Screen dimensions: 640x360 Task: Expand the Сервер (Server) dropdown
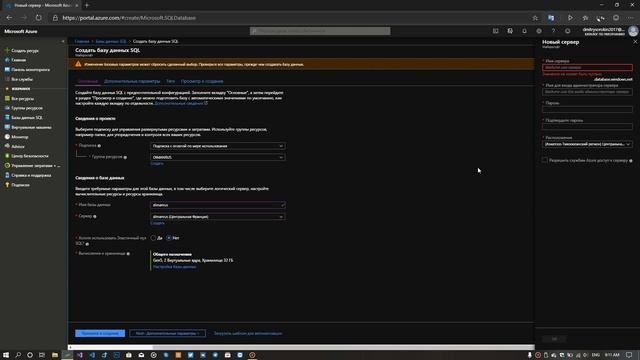[x=218, y=217]
